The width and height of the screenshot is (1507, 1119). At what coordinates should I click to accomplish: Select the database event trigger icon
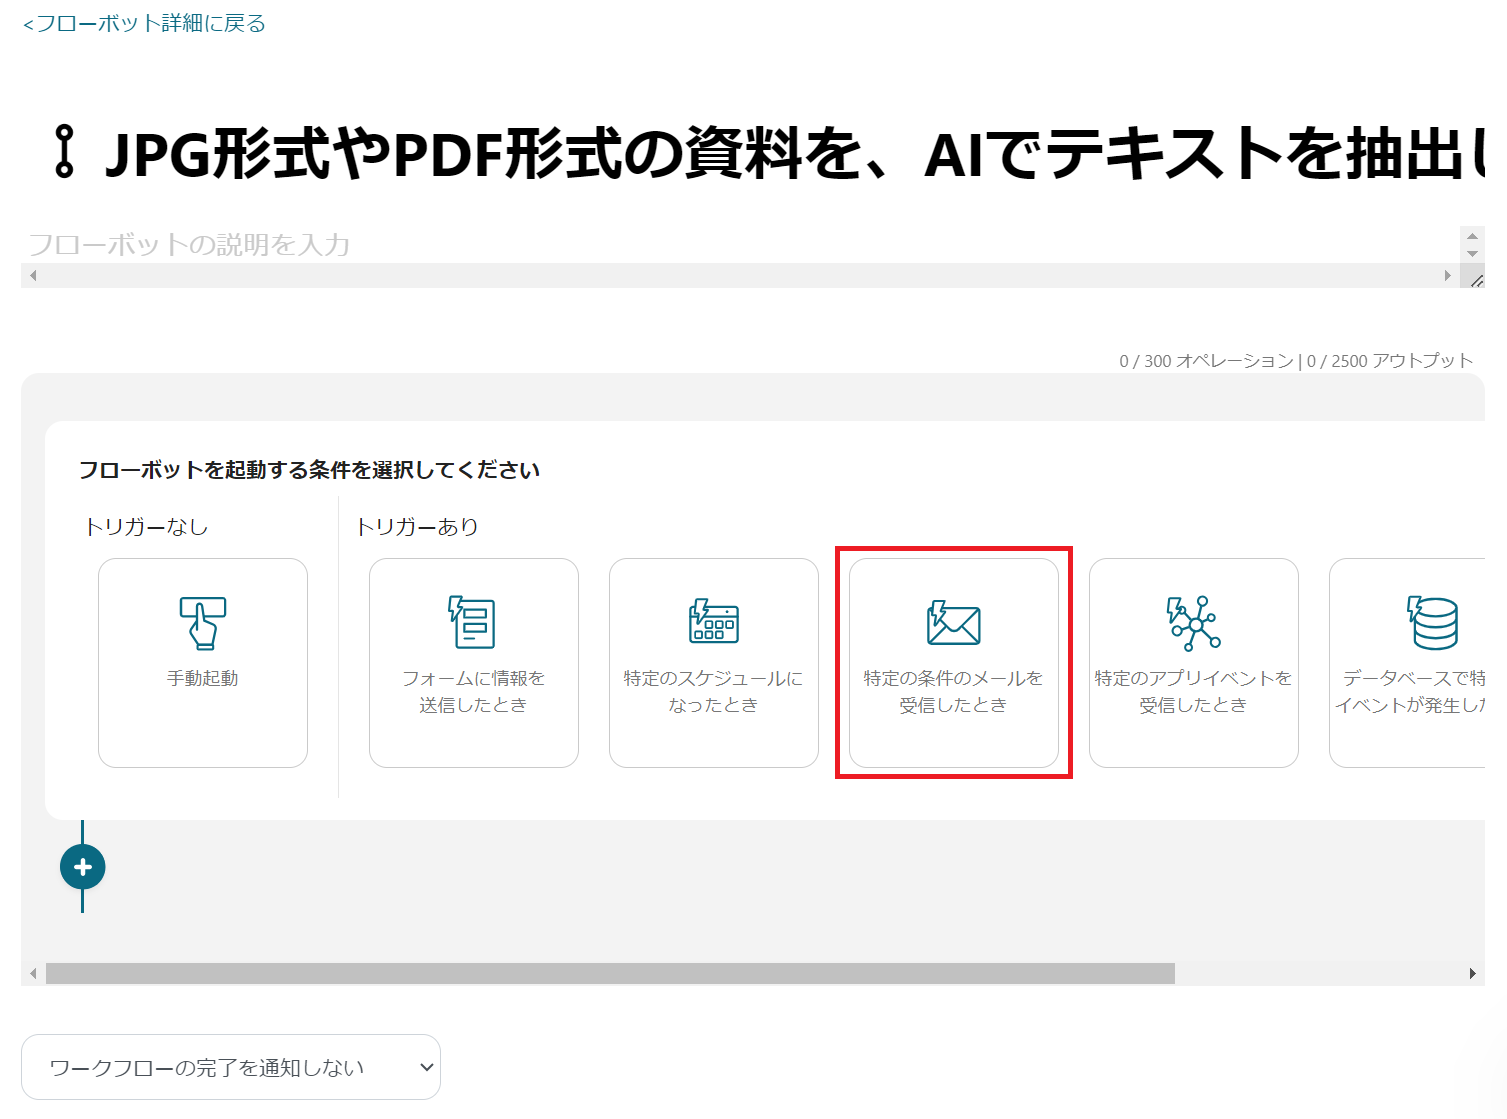tap(1433, 623)
